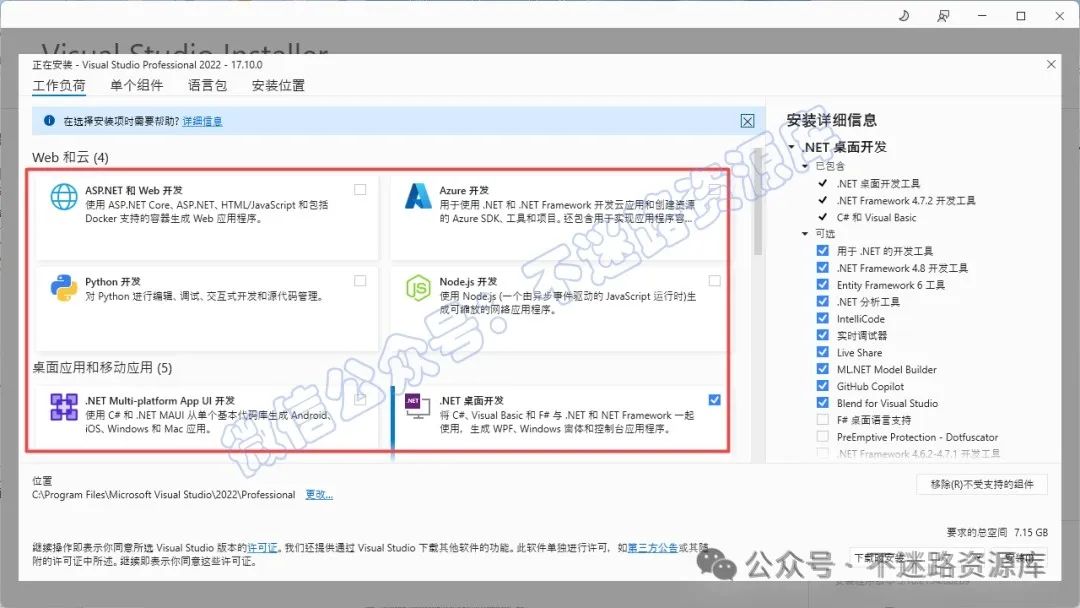Uncheck .NET 分析工具 option
The height and width of the screenshot is (608, 1080).
tap(822, 301)
